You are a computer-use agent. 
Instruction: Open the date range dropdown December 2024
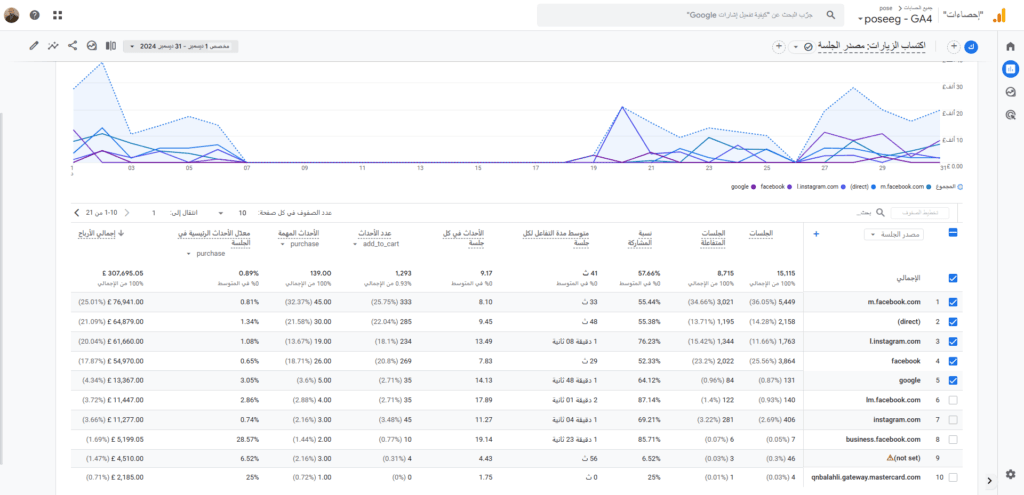pyautogui.click(x=181, y=46)
